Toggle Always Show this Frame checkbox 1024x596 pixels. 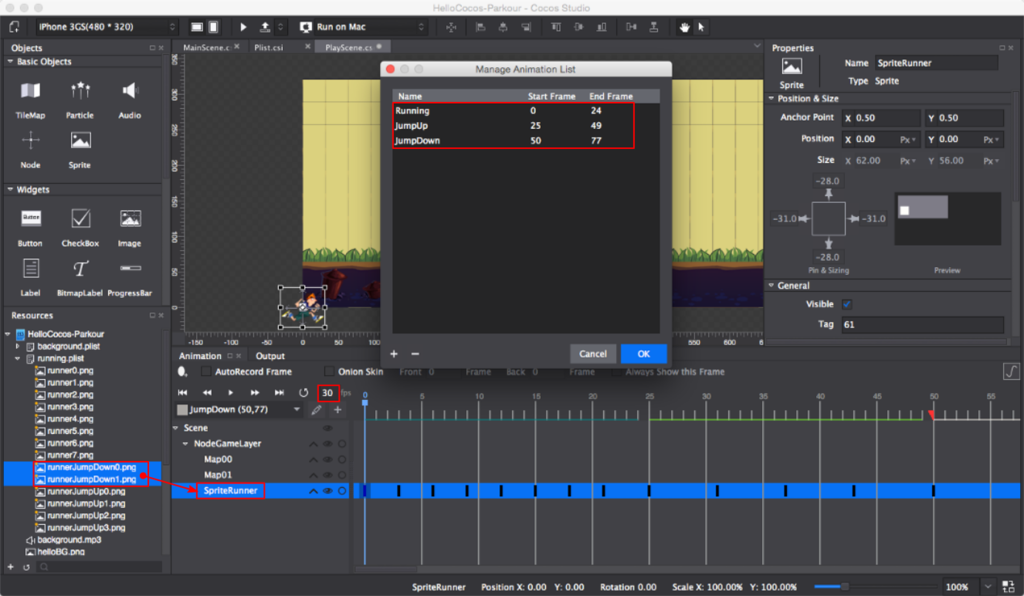tap(616, 371)
